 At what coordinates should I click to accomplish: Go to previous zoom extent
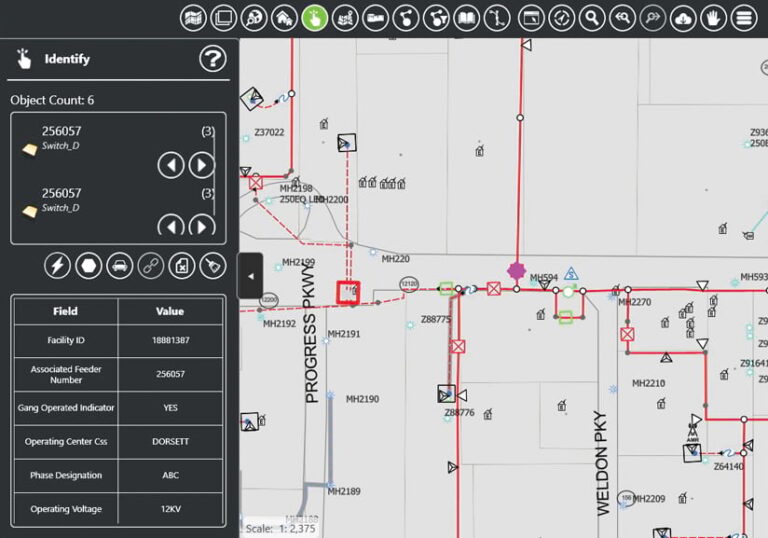tap(622, 18)
